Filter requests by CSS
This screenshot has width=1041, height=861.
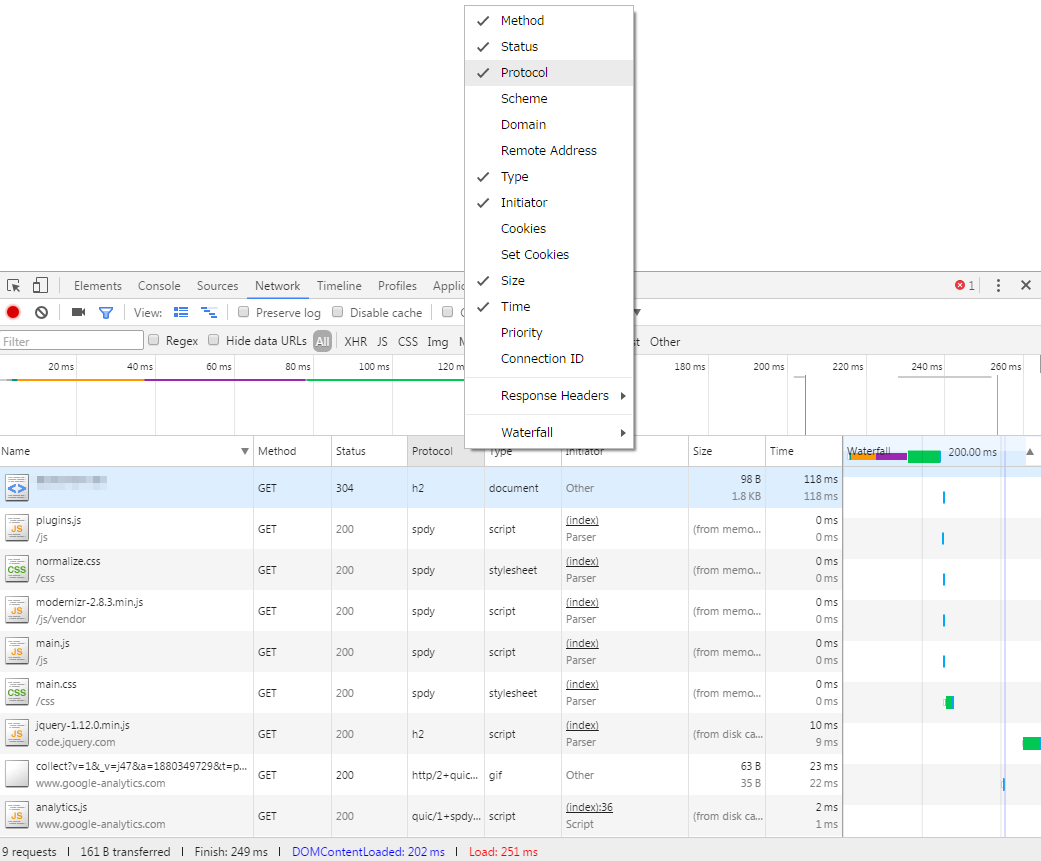point(408,341)
